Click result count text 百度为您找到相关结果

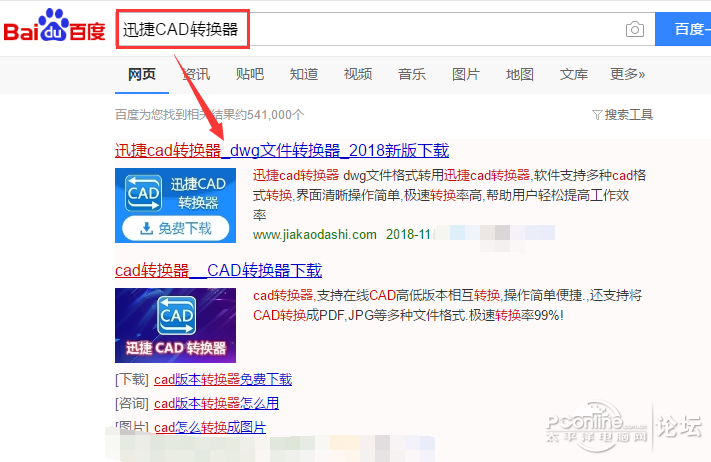(209, 114)
